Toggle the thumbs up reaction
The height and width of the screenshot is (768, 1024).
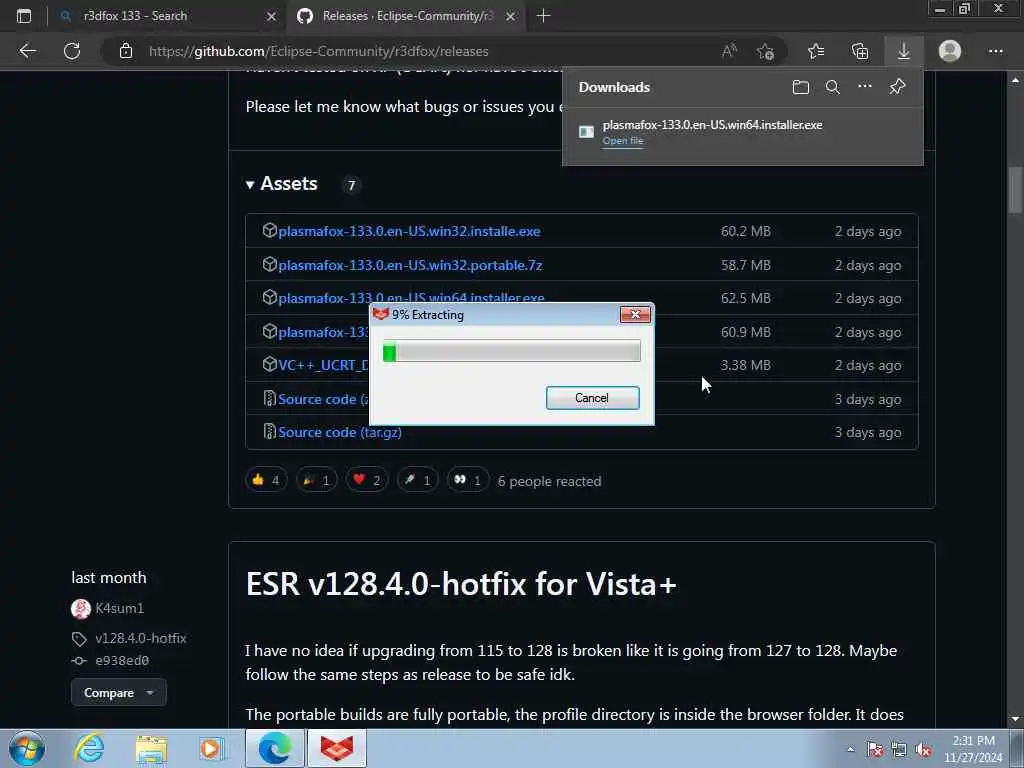click(266, 480)
